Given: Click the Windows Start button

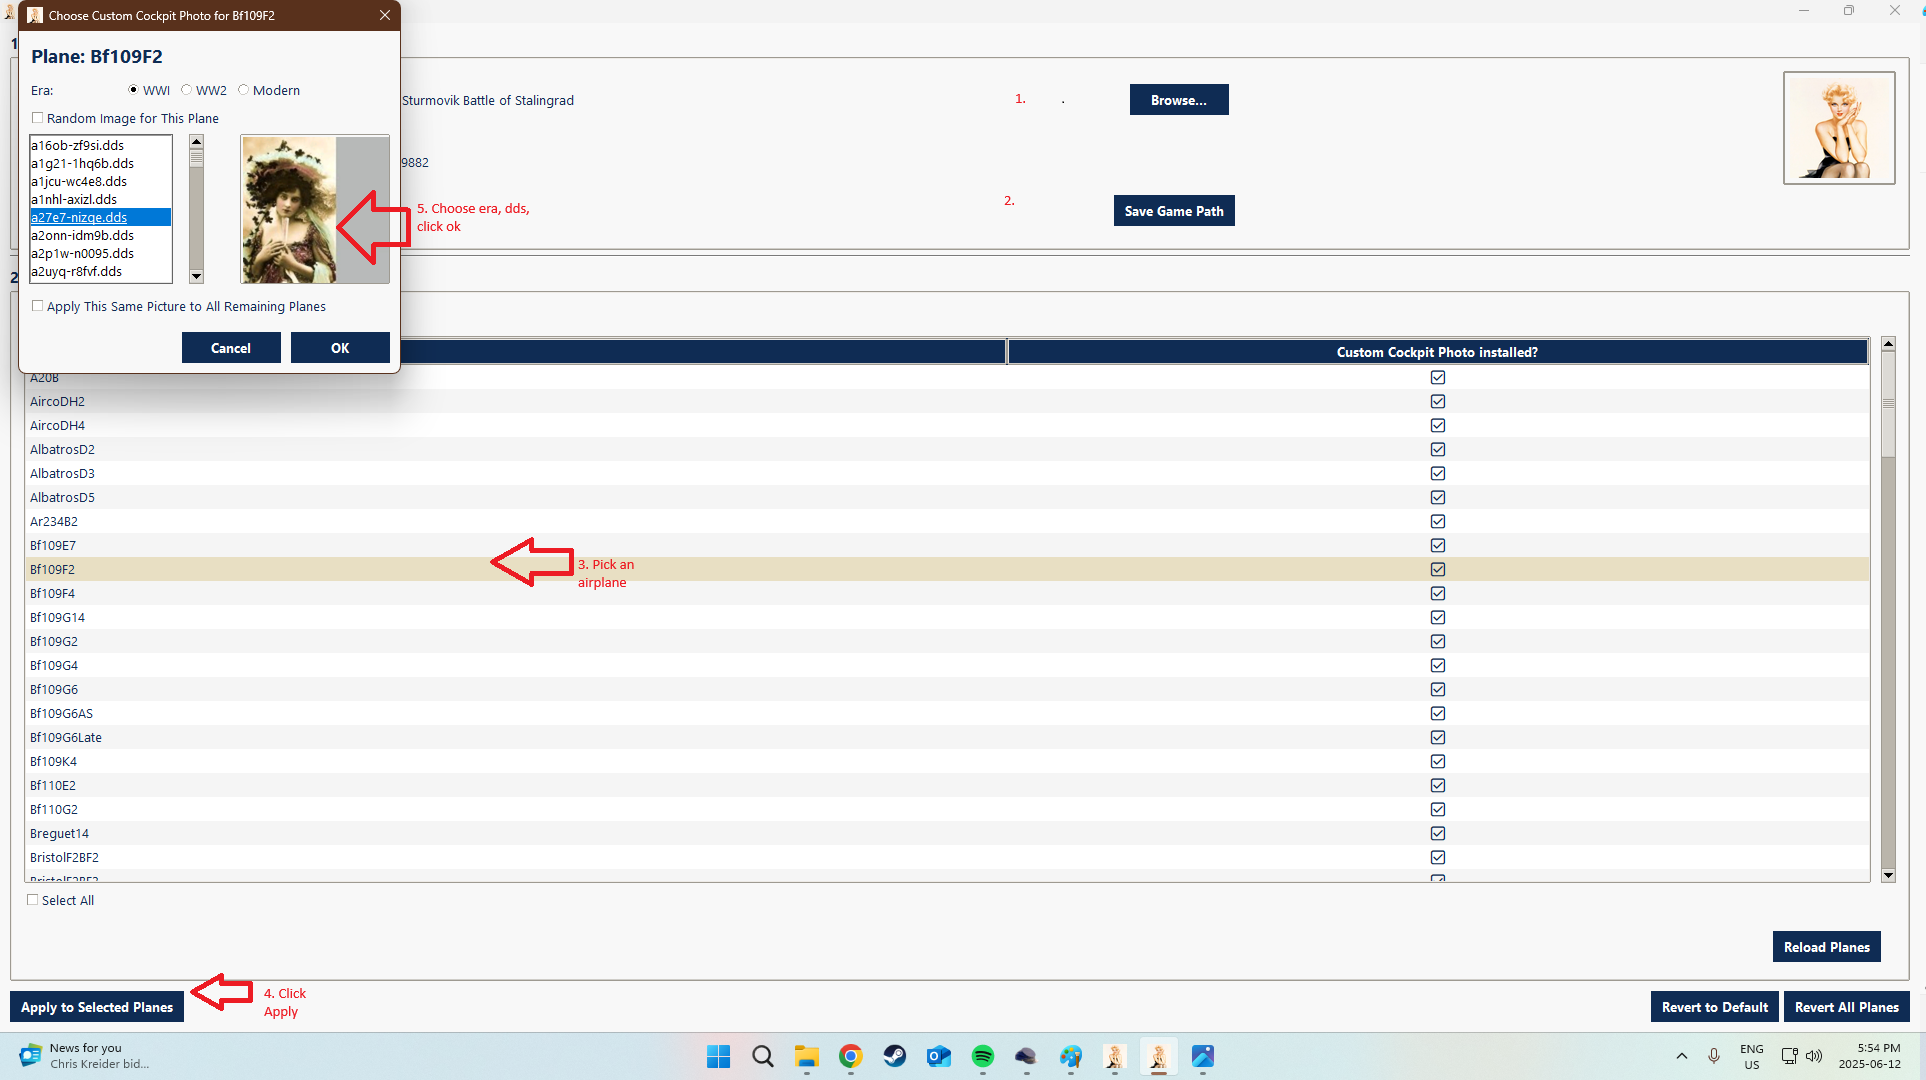Looking at the screenshot, I should click(718, 1056).
